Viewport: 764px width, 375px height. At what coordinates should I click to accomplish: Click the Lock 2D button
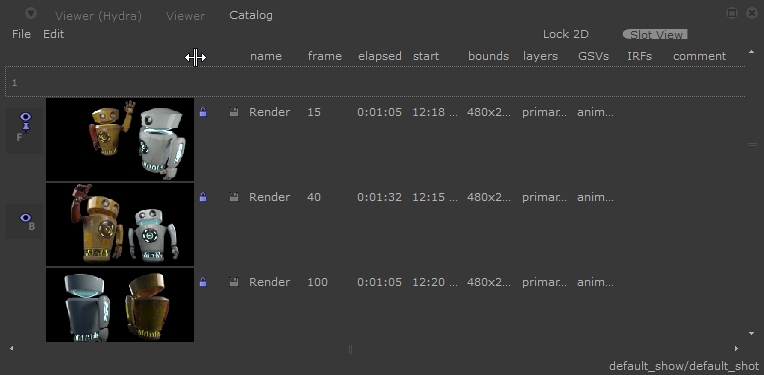[566, 34]
